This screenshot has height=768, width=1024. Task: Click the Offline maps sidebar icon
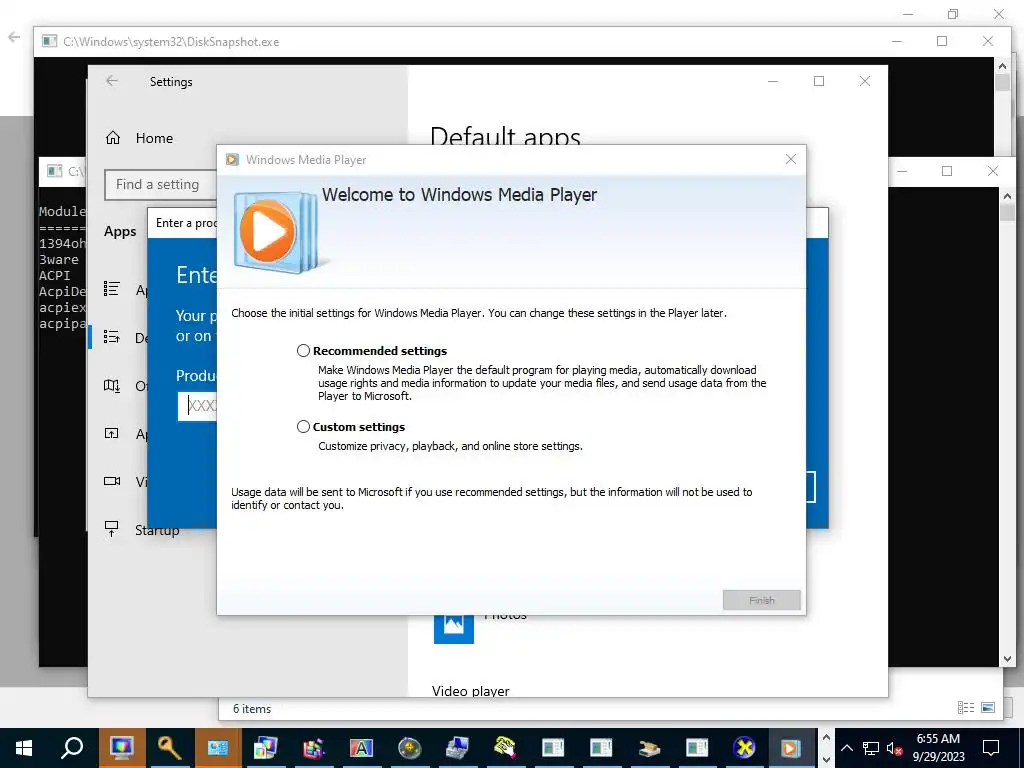point(112,385)
